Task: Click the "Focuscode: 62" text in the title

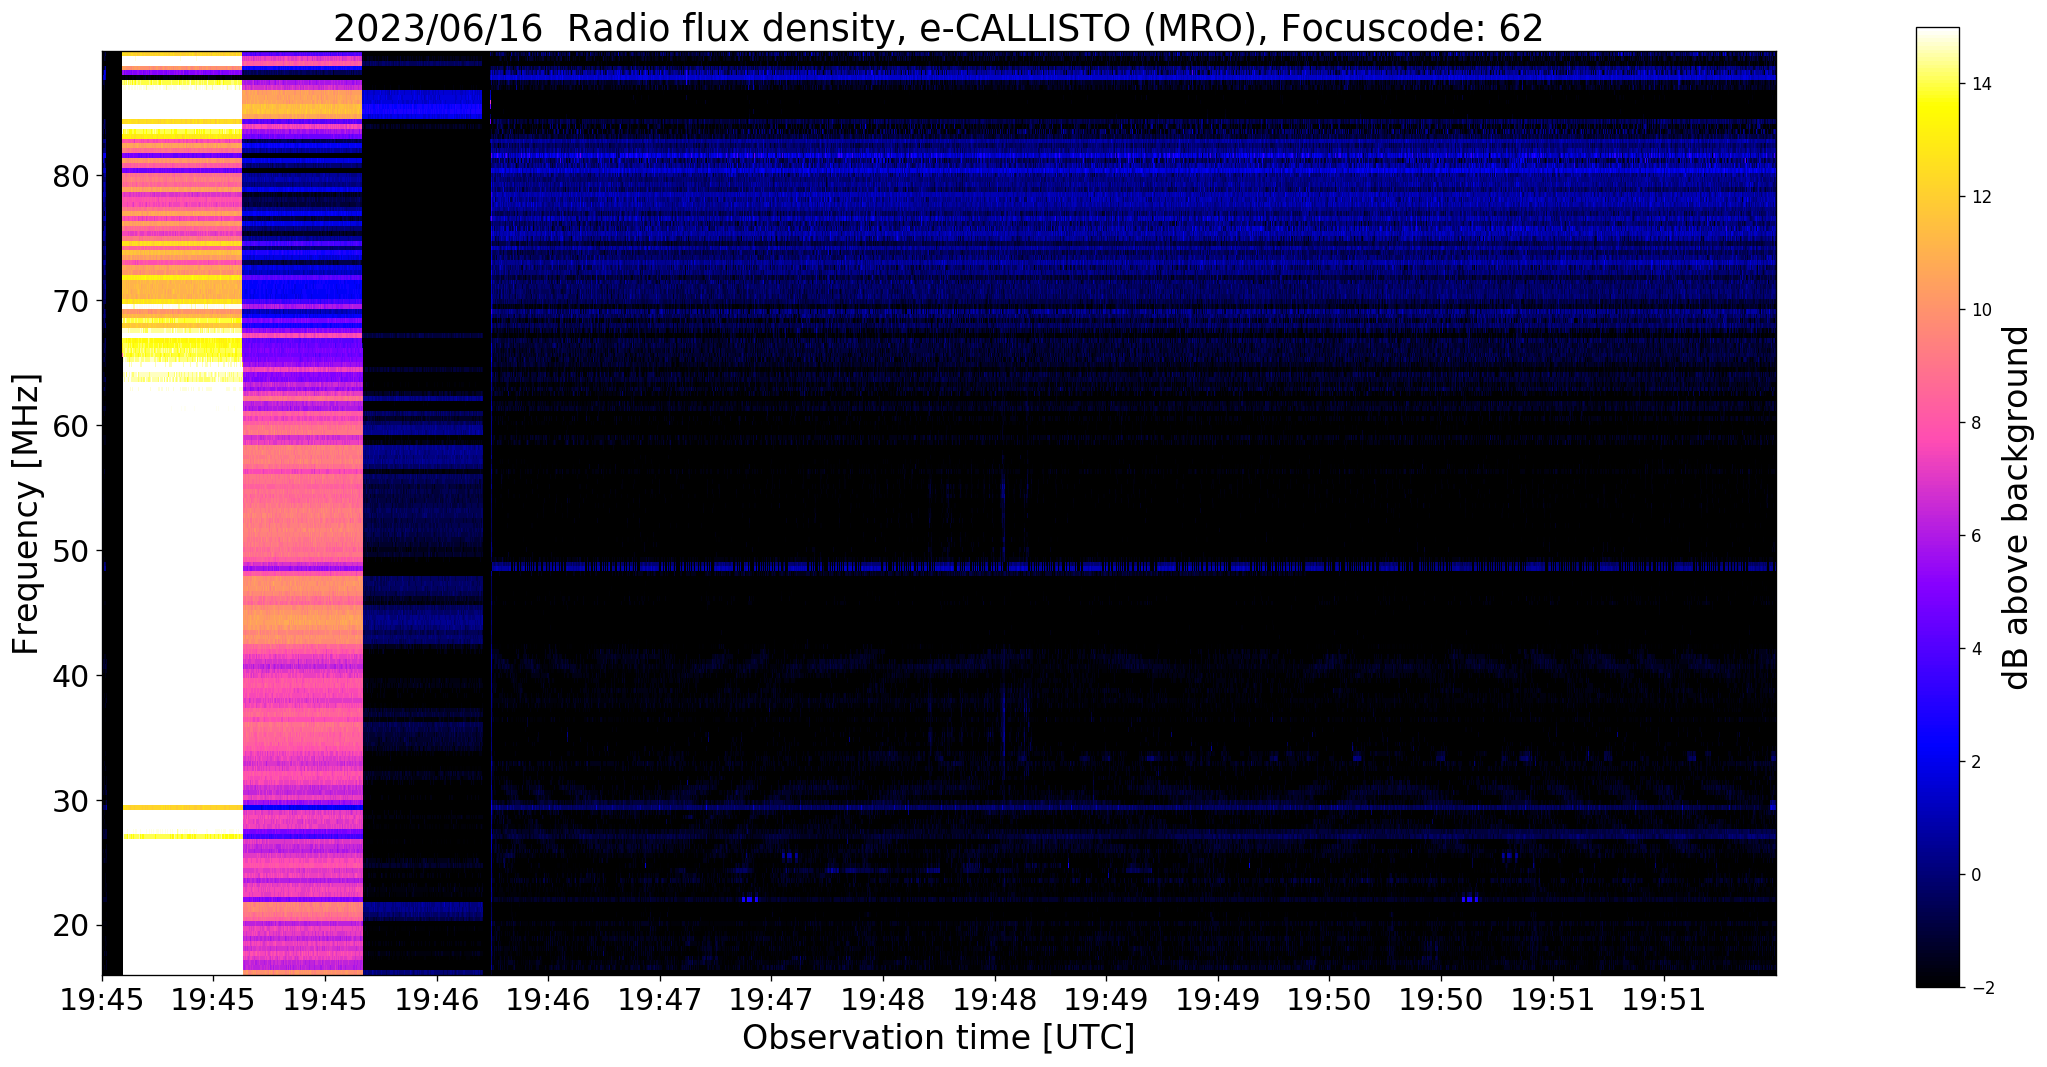Action: (x=1412, y=28)
